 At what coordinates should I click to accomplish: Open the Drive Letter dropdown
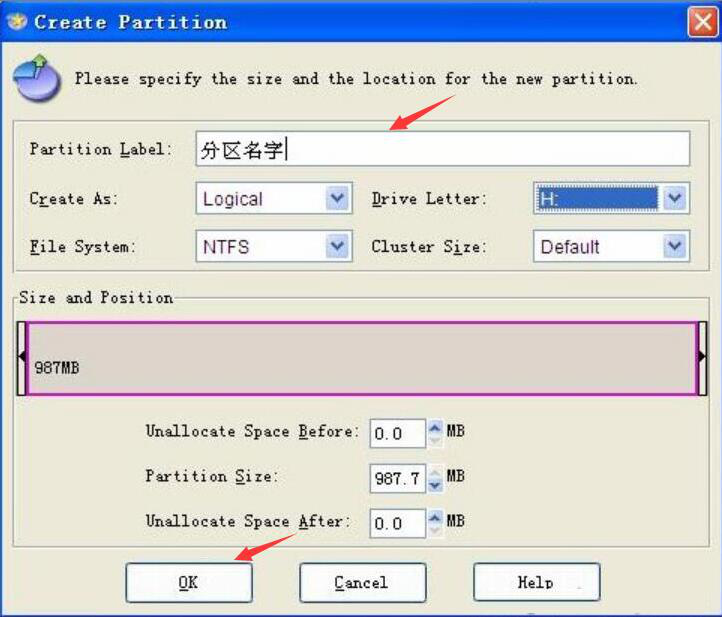[x=611, y=198]
